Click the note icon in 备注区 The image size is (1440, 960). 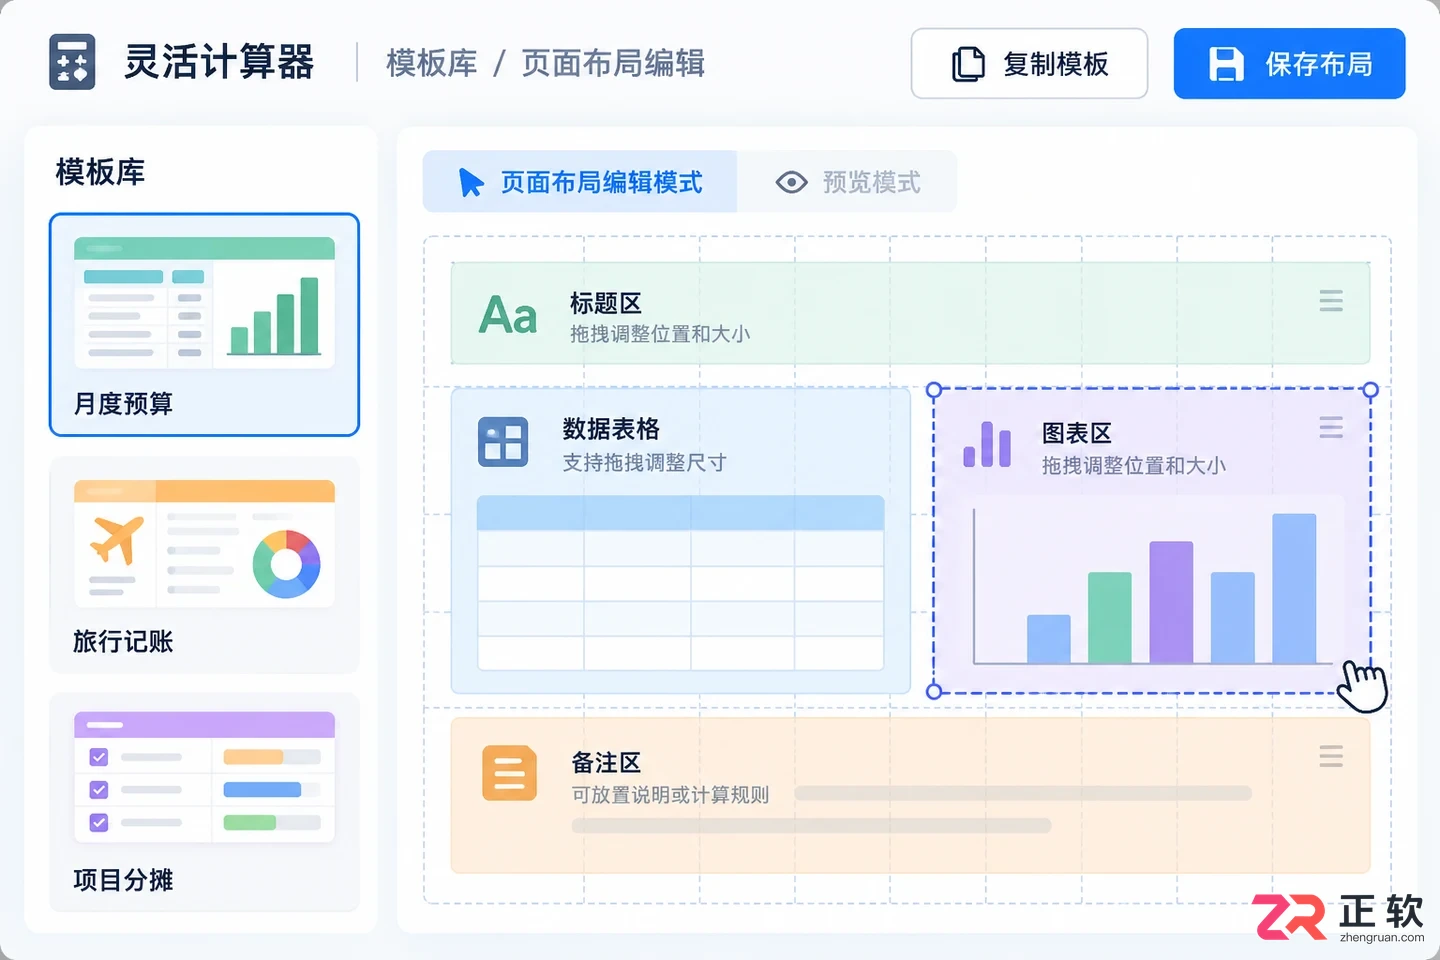coord(509,773)
